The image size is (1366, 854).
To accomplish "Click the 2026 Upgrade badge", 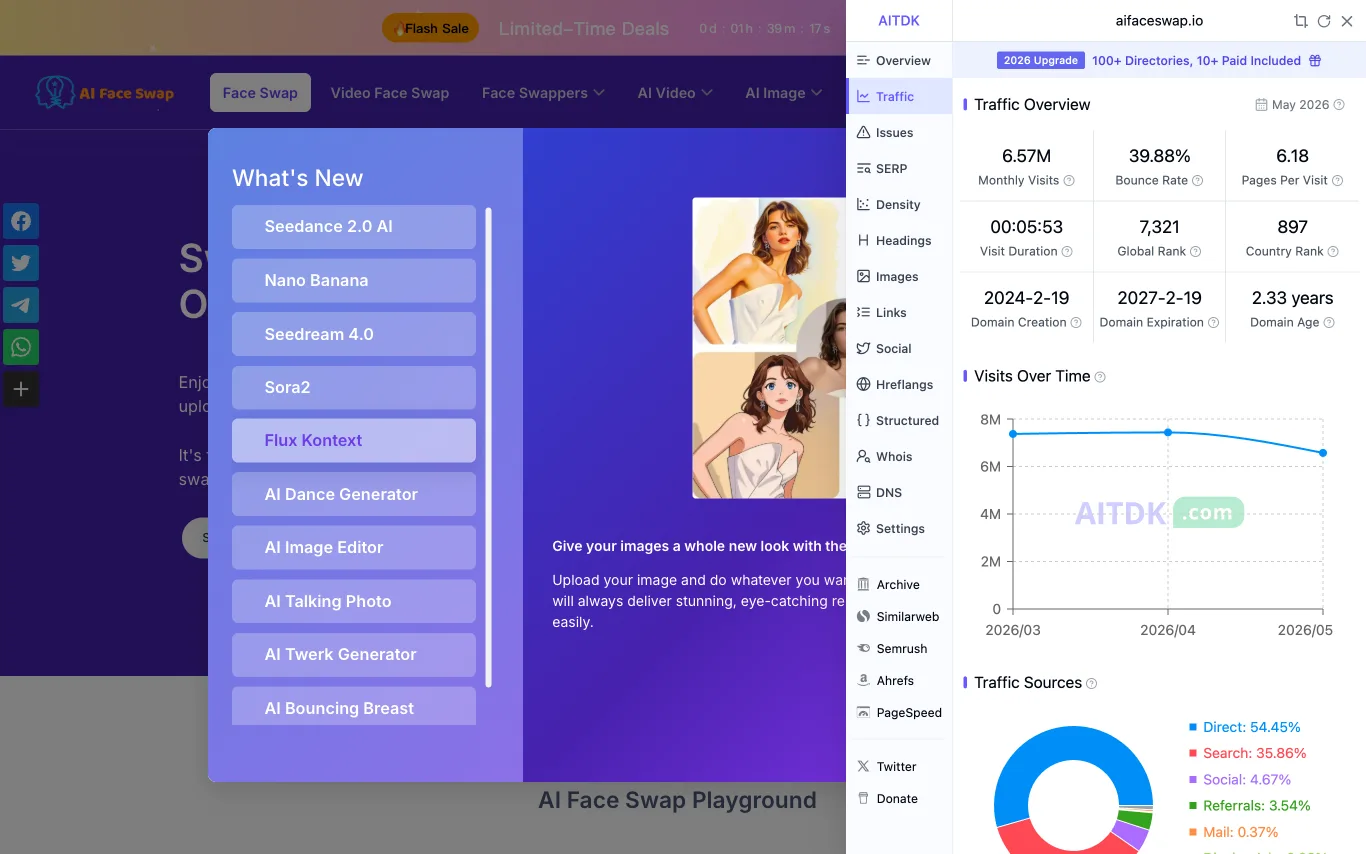I will tap(1041, 61).
